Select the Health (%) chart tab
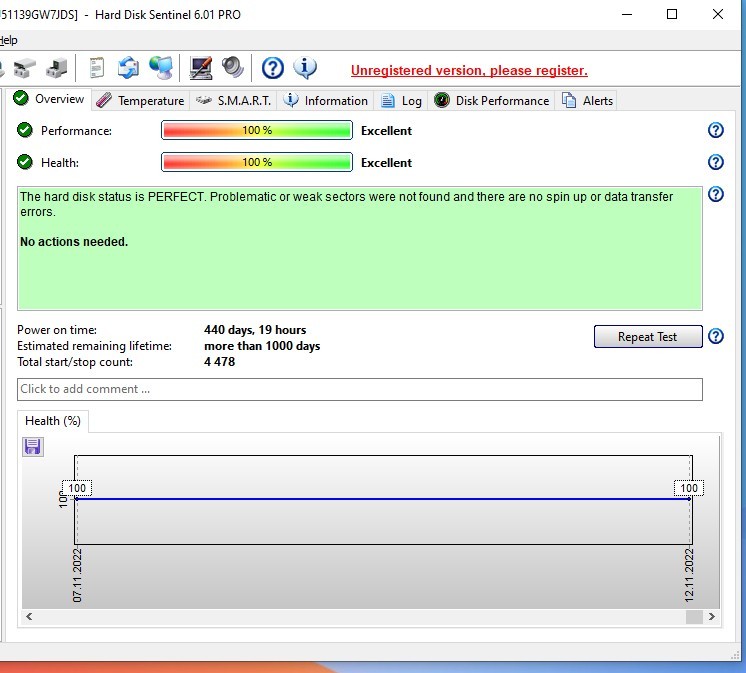 coord(53,421)
